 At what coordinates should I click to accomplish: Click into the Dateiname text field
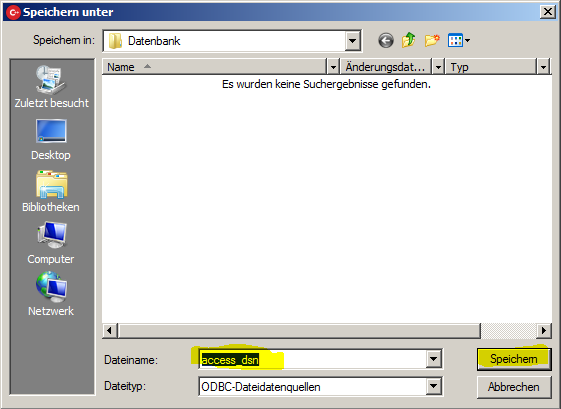click(313, 359)
